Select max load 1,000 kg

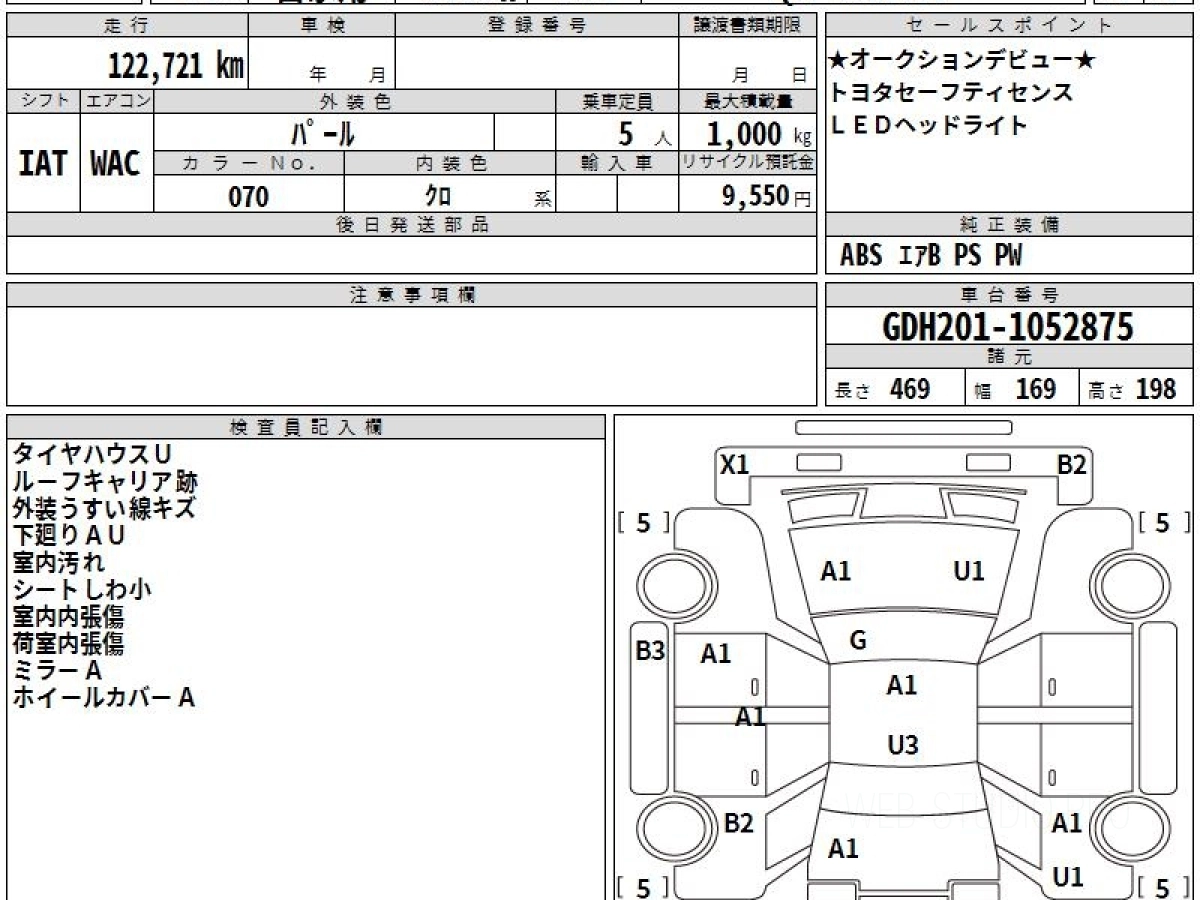pyautogui.click(x=759, y=134)
